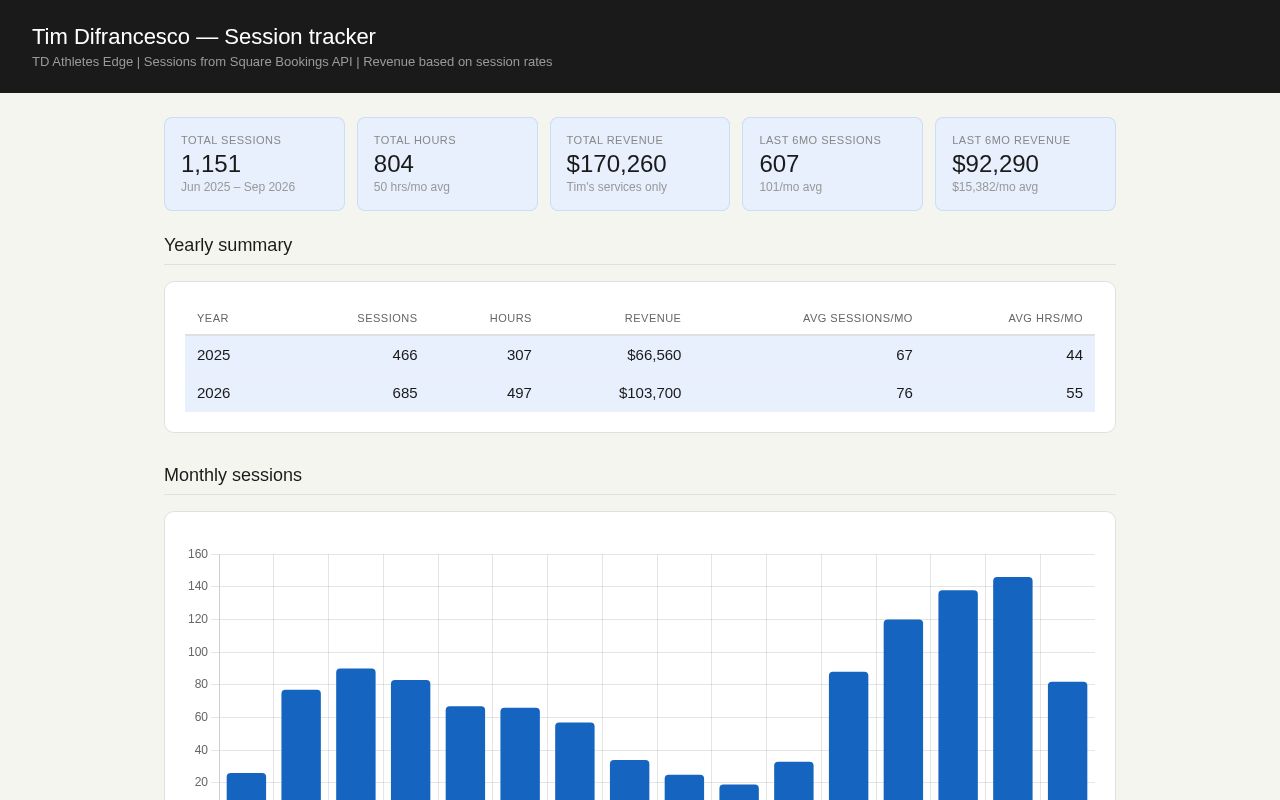Select the Total Hours summary card
Image resolution: width=1280 pixels, height=800 pixels.
coord(447,164)
